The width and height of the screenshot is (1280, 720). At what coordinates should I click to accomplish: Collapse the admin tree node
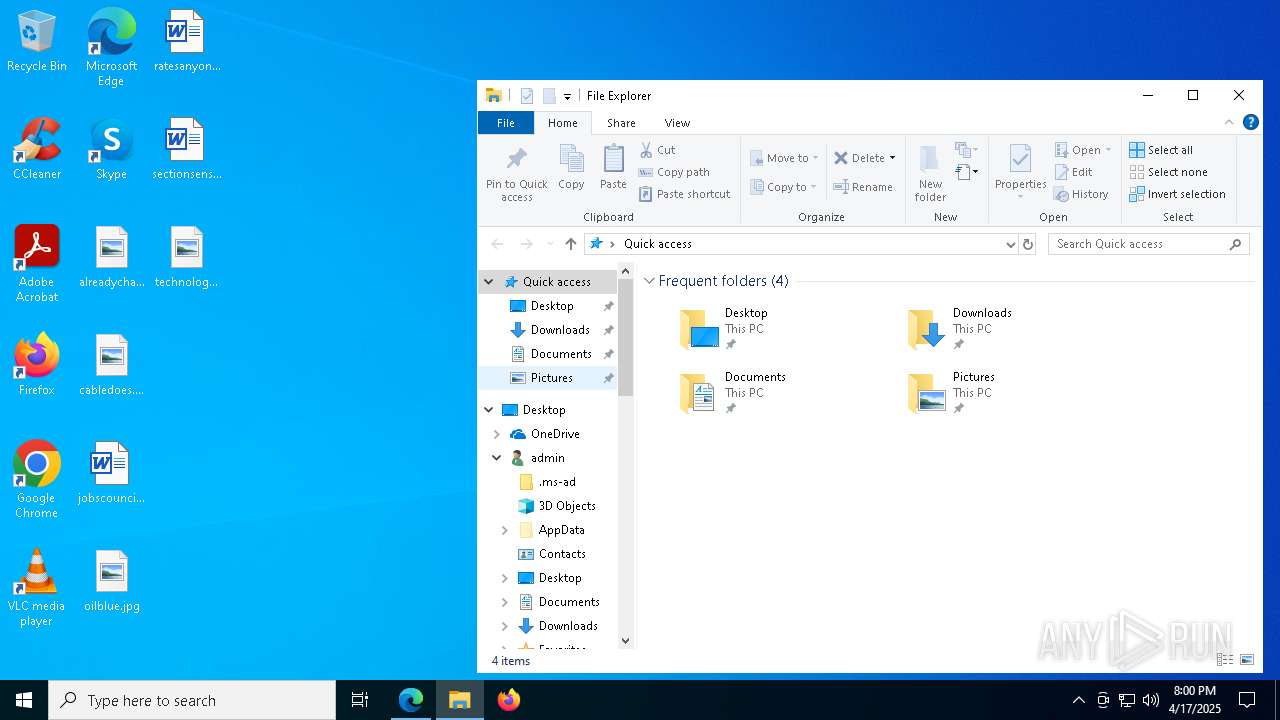pyautogui.click(x=497, y=458)
